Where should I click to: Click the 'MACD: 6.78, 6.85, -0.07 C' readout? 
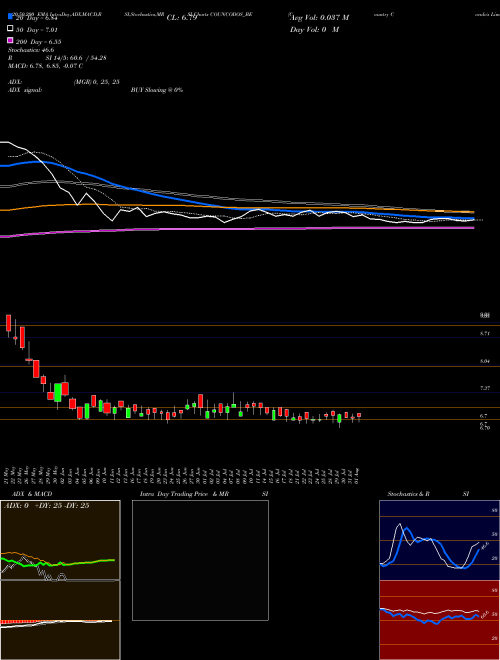tap(45, 66)
